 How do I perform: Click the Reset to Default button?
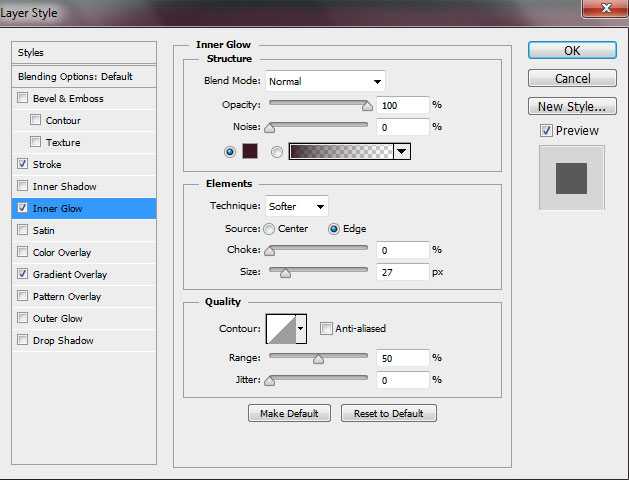(388, 413)
